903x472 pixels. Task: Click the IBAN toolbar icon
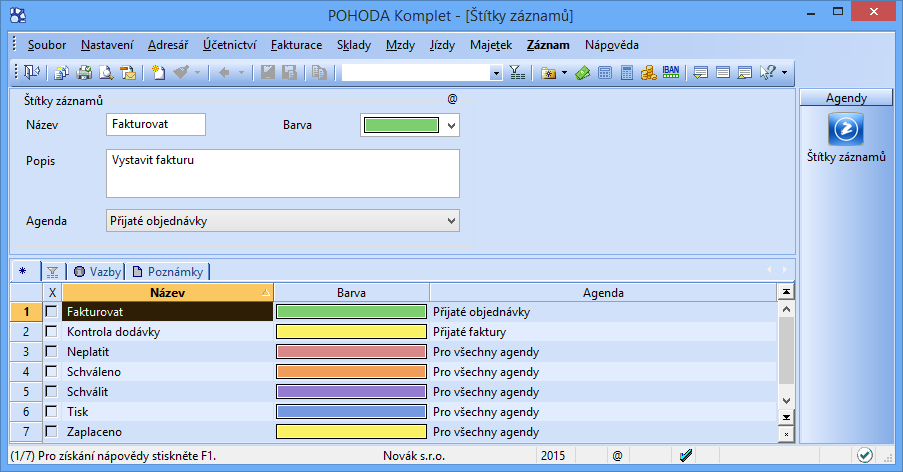[x=671, y=73]
